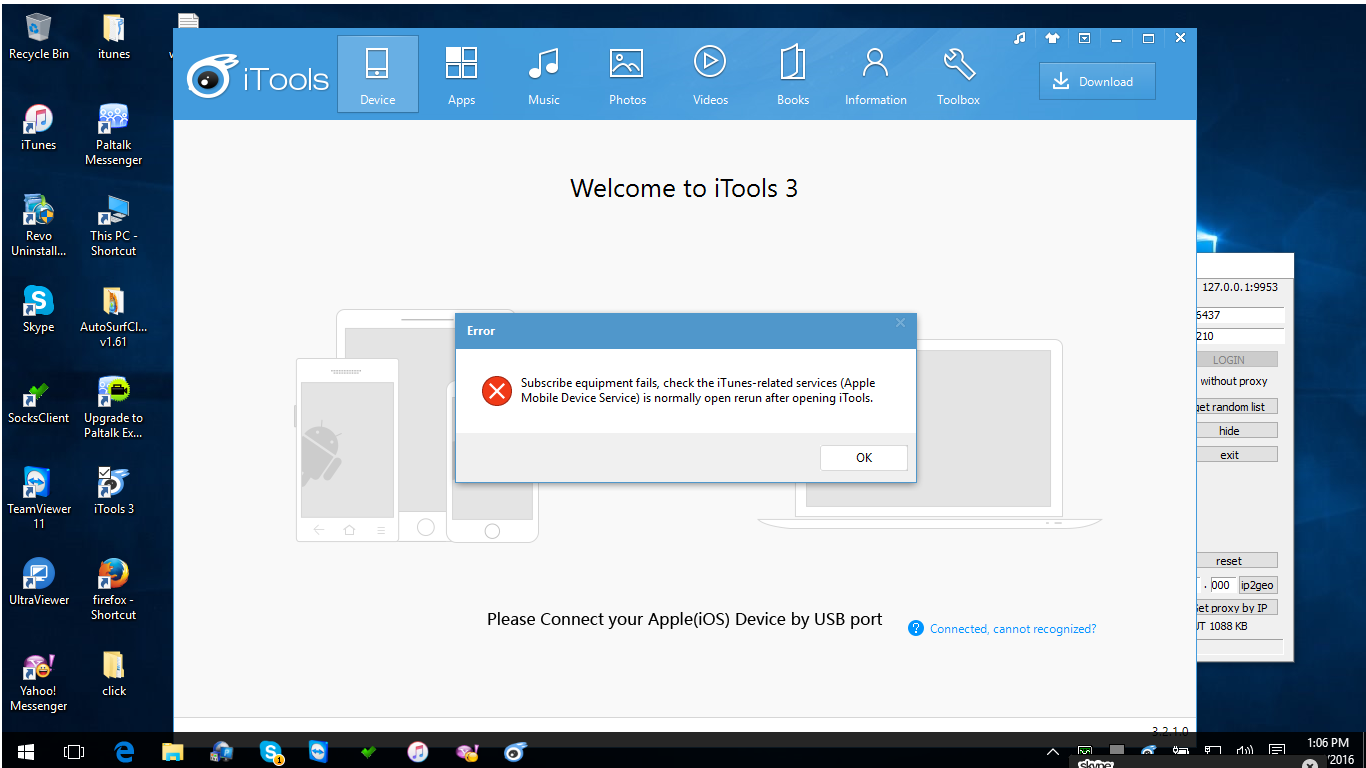Image resolution: width=1366 pixels, height=768 pixels.
Task: Click the 'without proxy' label
Action: (1234, 381)
